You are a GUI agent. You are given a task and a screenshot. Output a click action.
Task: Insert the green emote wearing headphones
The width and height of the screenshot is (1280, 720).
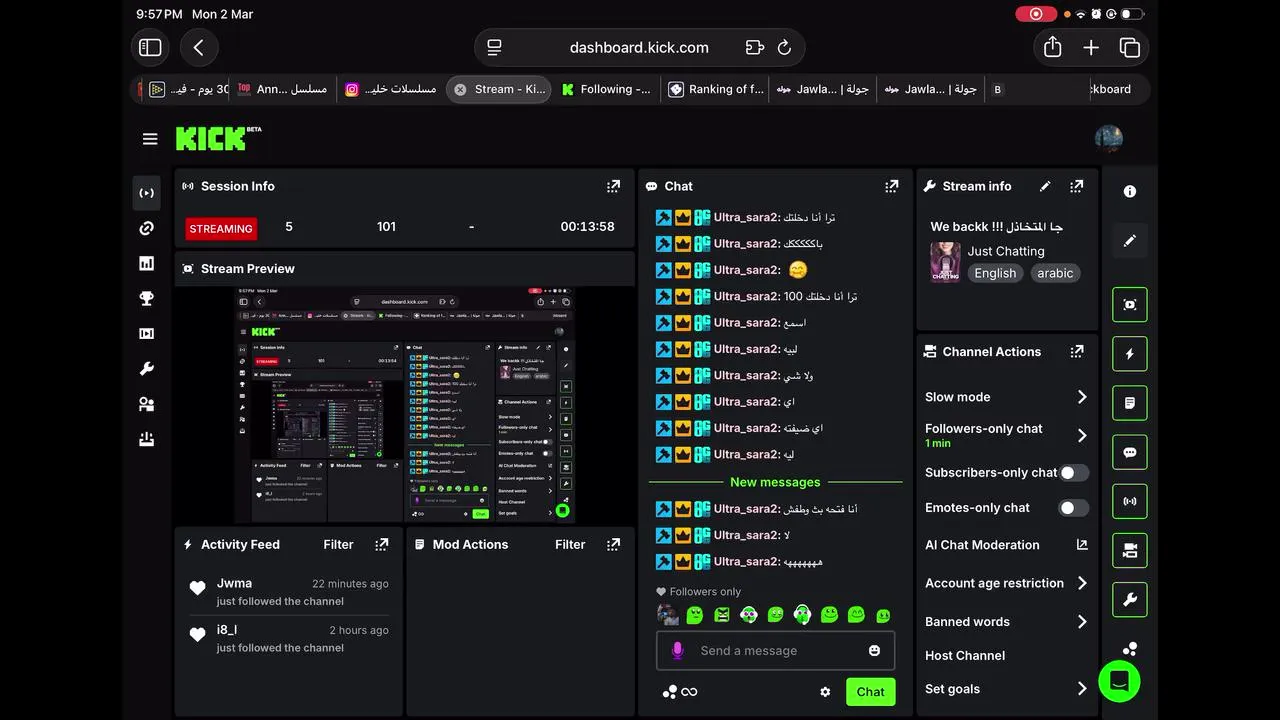[x=802, y=615]
